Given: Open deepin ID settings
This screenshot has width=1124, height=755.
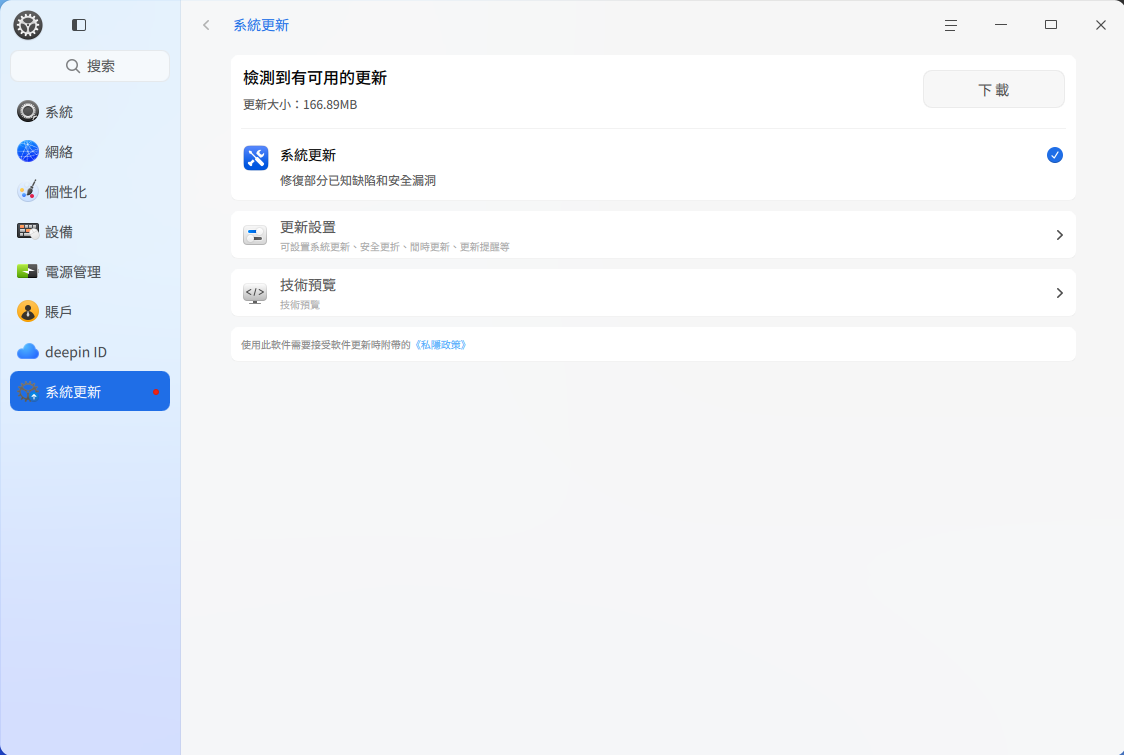Looking at the screenshot, I should [x=90, y=352].
